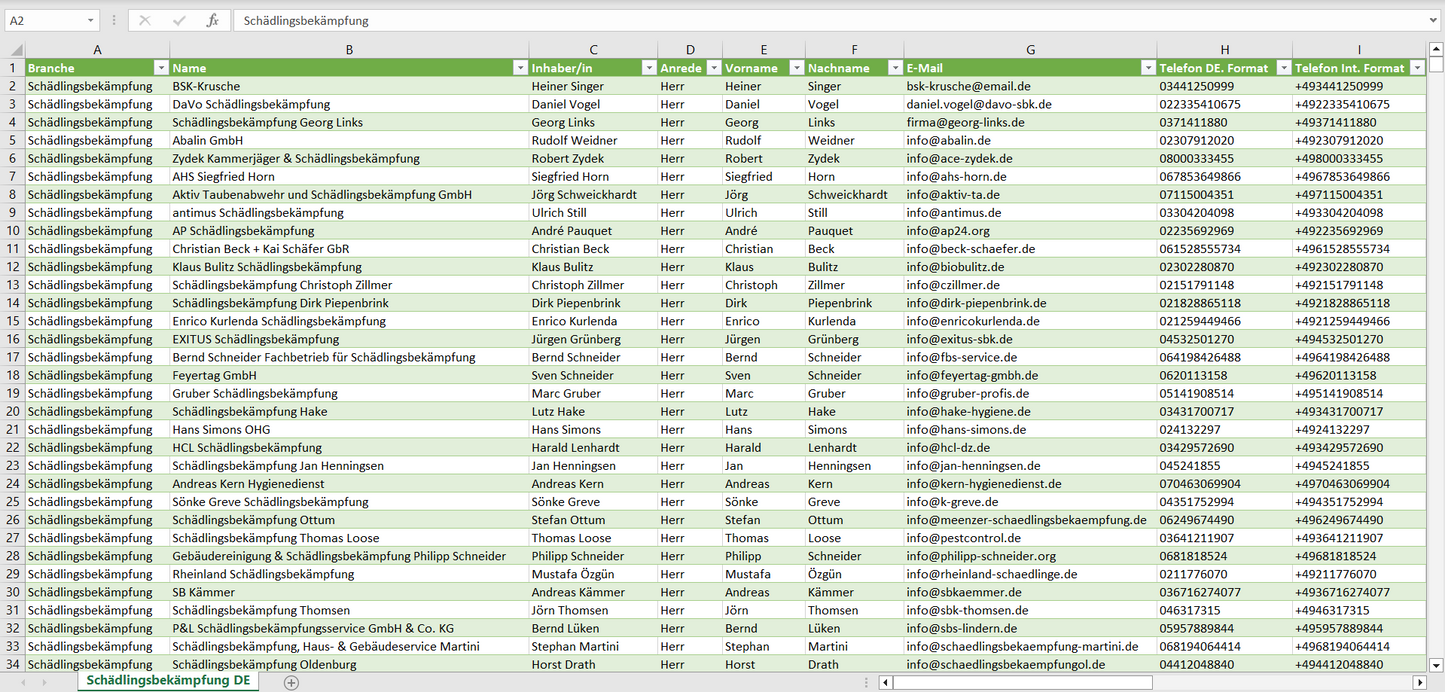The image size is (1445, 692).
Task: Click the Cancel X icon in formula bar
Action: (145, 20)
